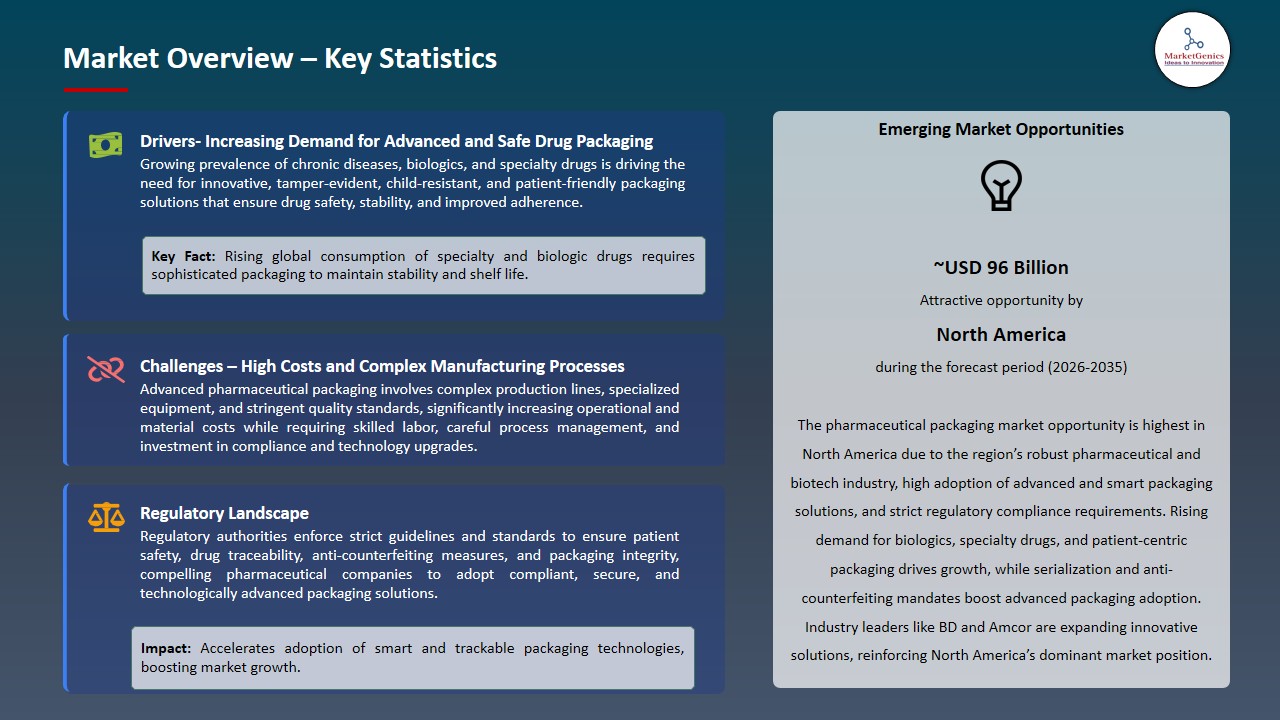Select the orange scales Regulatory Landscape icon
The height and width of the screenshot is (720, 1280).
pyautogui.click(x=105, y=517)
